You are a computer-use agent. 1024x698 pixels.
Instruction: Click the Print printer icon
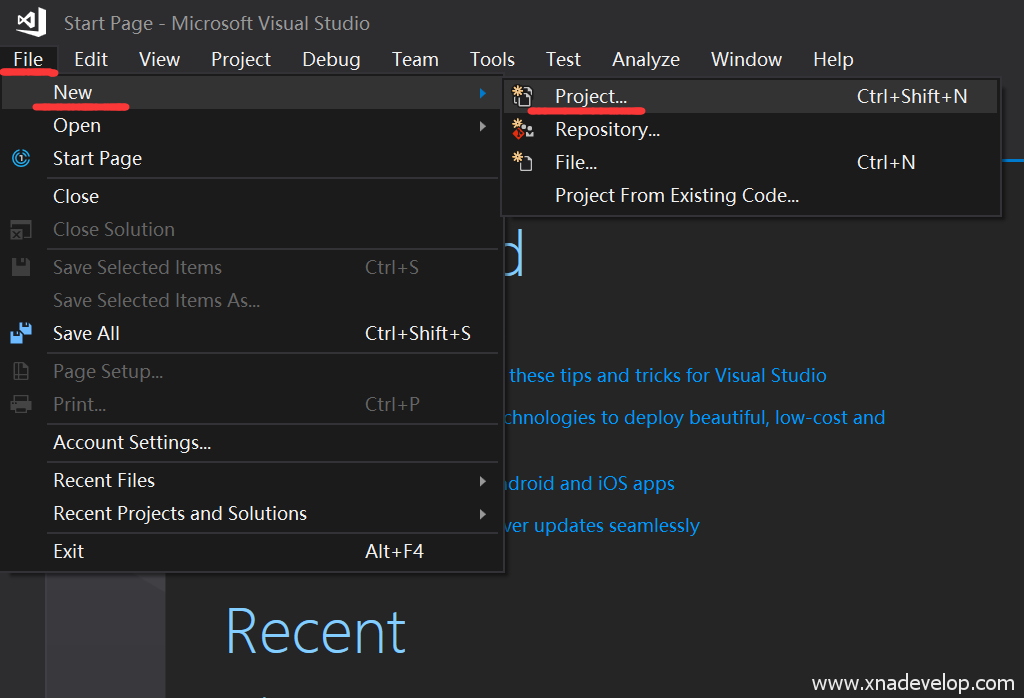[21, 404]
